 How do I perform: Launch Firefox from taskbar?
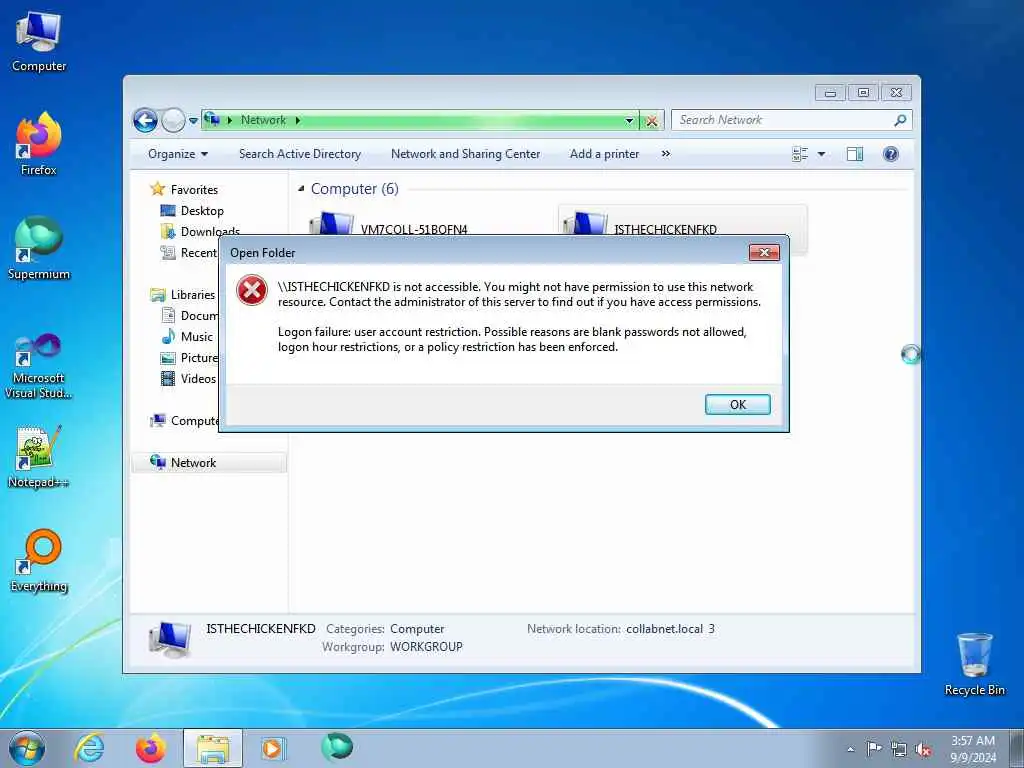150,748
